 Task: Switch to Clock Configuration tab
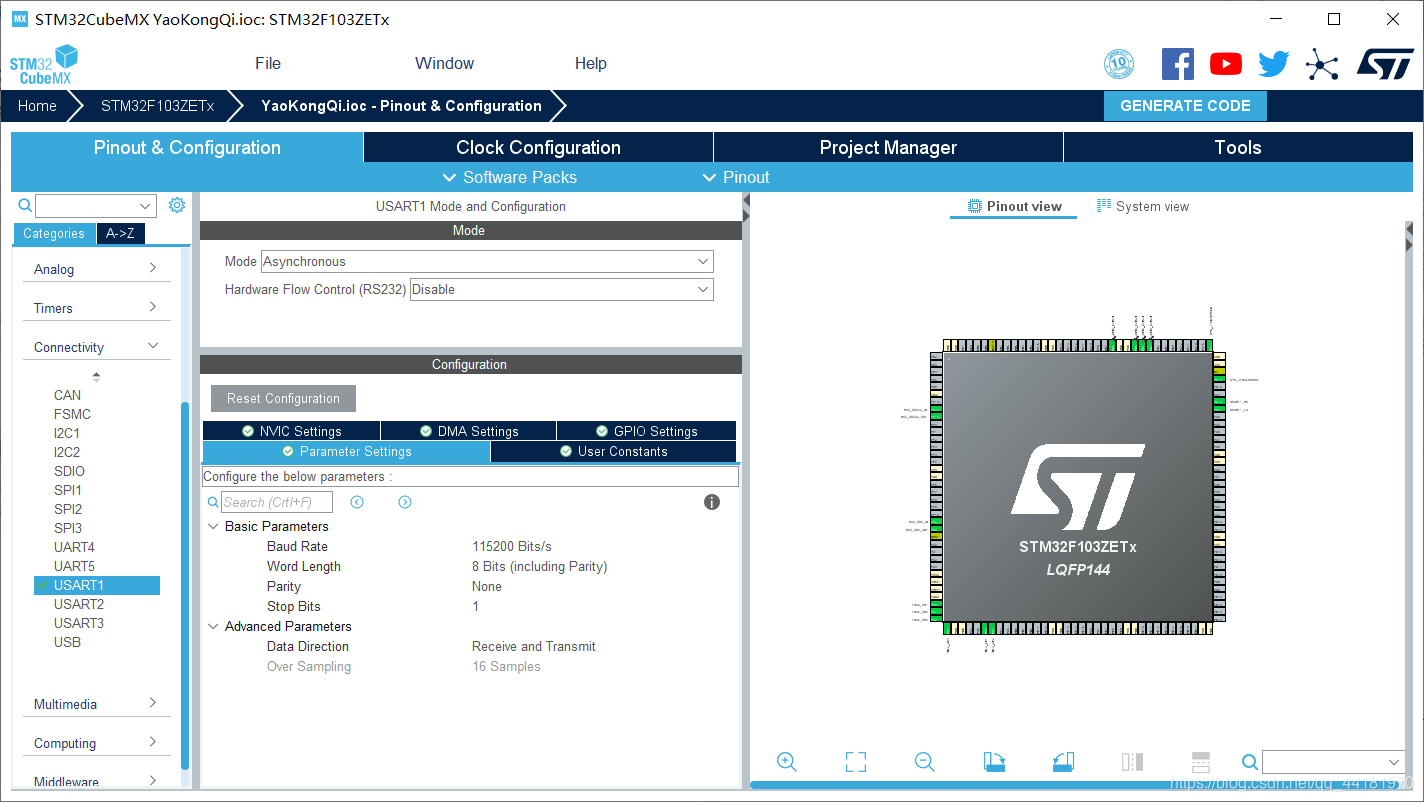click(x=538, y=147)
